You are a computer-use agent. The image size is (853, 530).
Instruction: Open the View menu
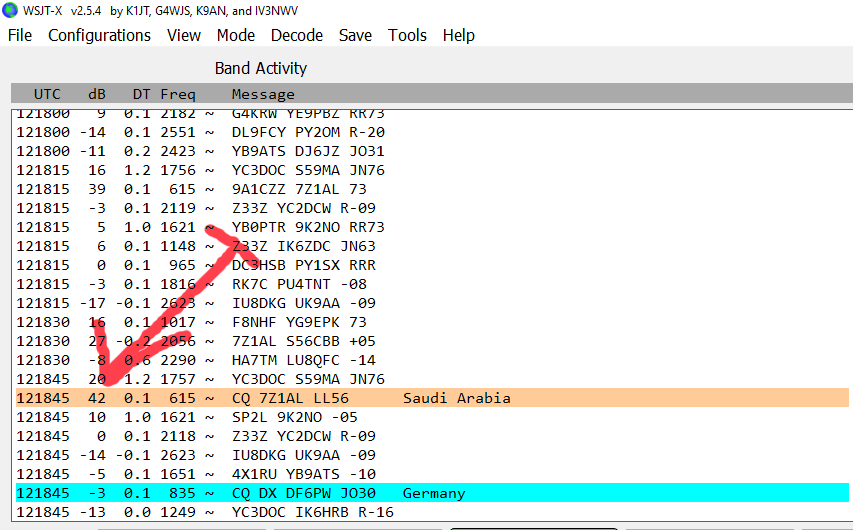(184, 35)
